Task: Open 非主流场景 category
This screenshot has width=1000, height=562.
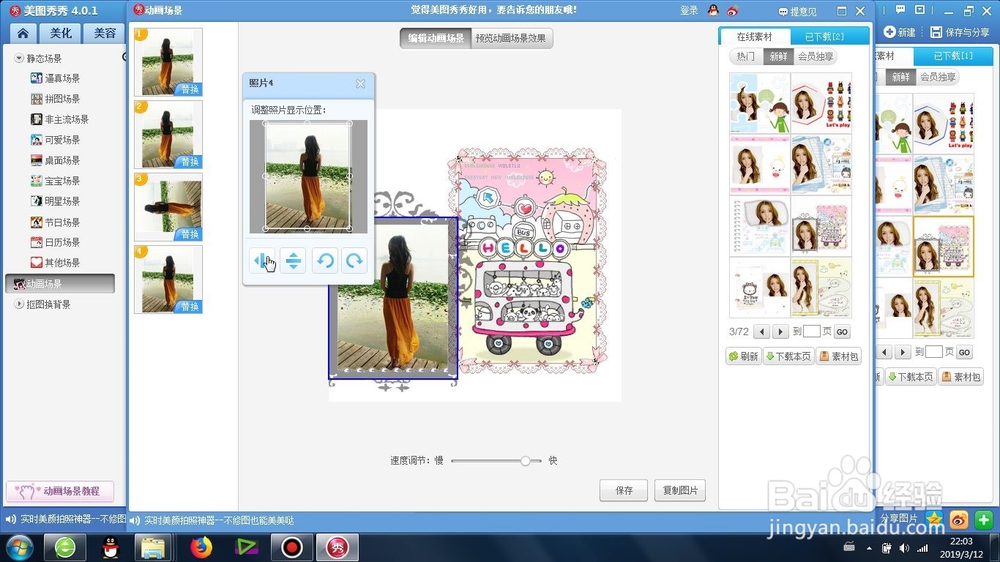Action: [60, 119]
